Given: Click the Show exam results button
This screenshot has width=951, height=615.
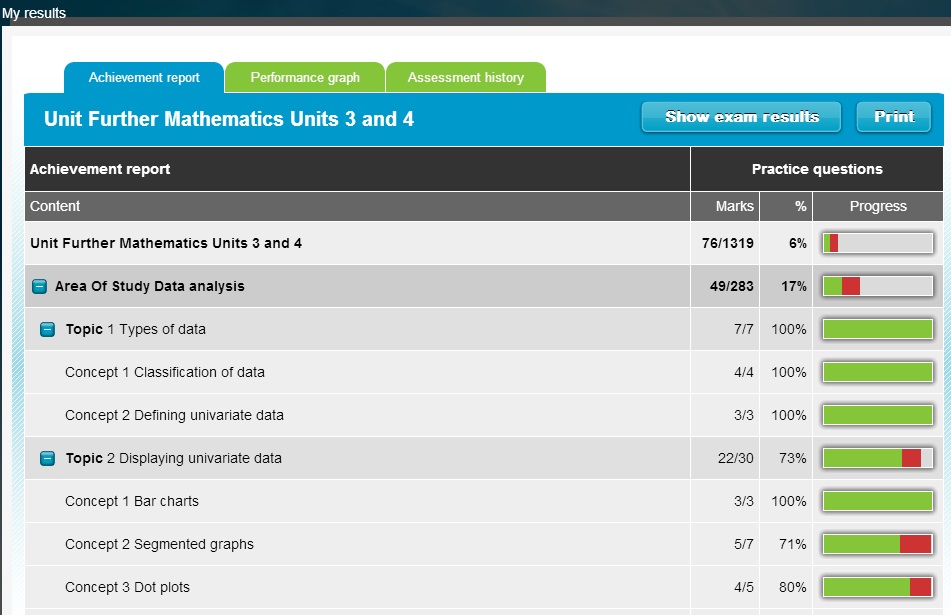Looking at the screenshot, I should tap(741, 117).
